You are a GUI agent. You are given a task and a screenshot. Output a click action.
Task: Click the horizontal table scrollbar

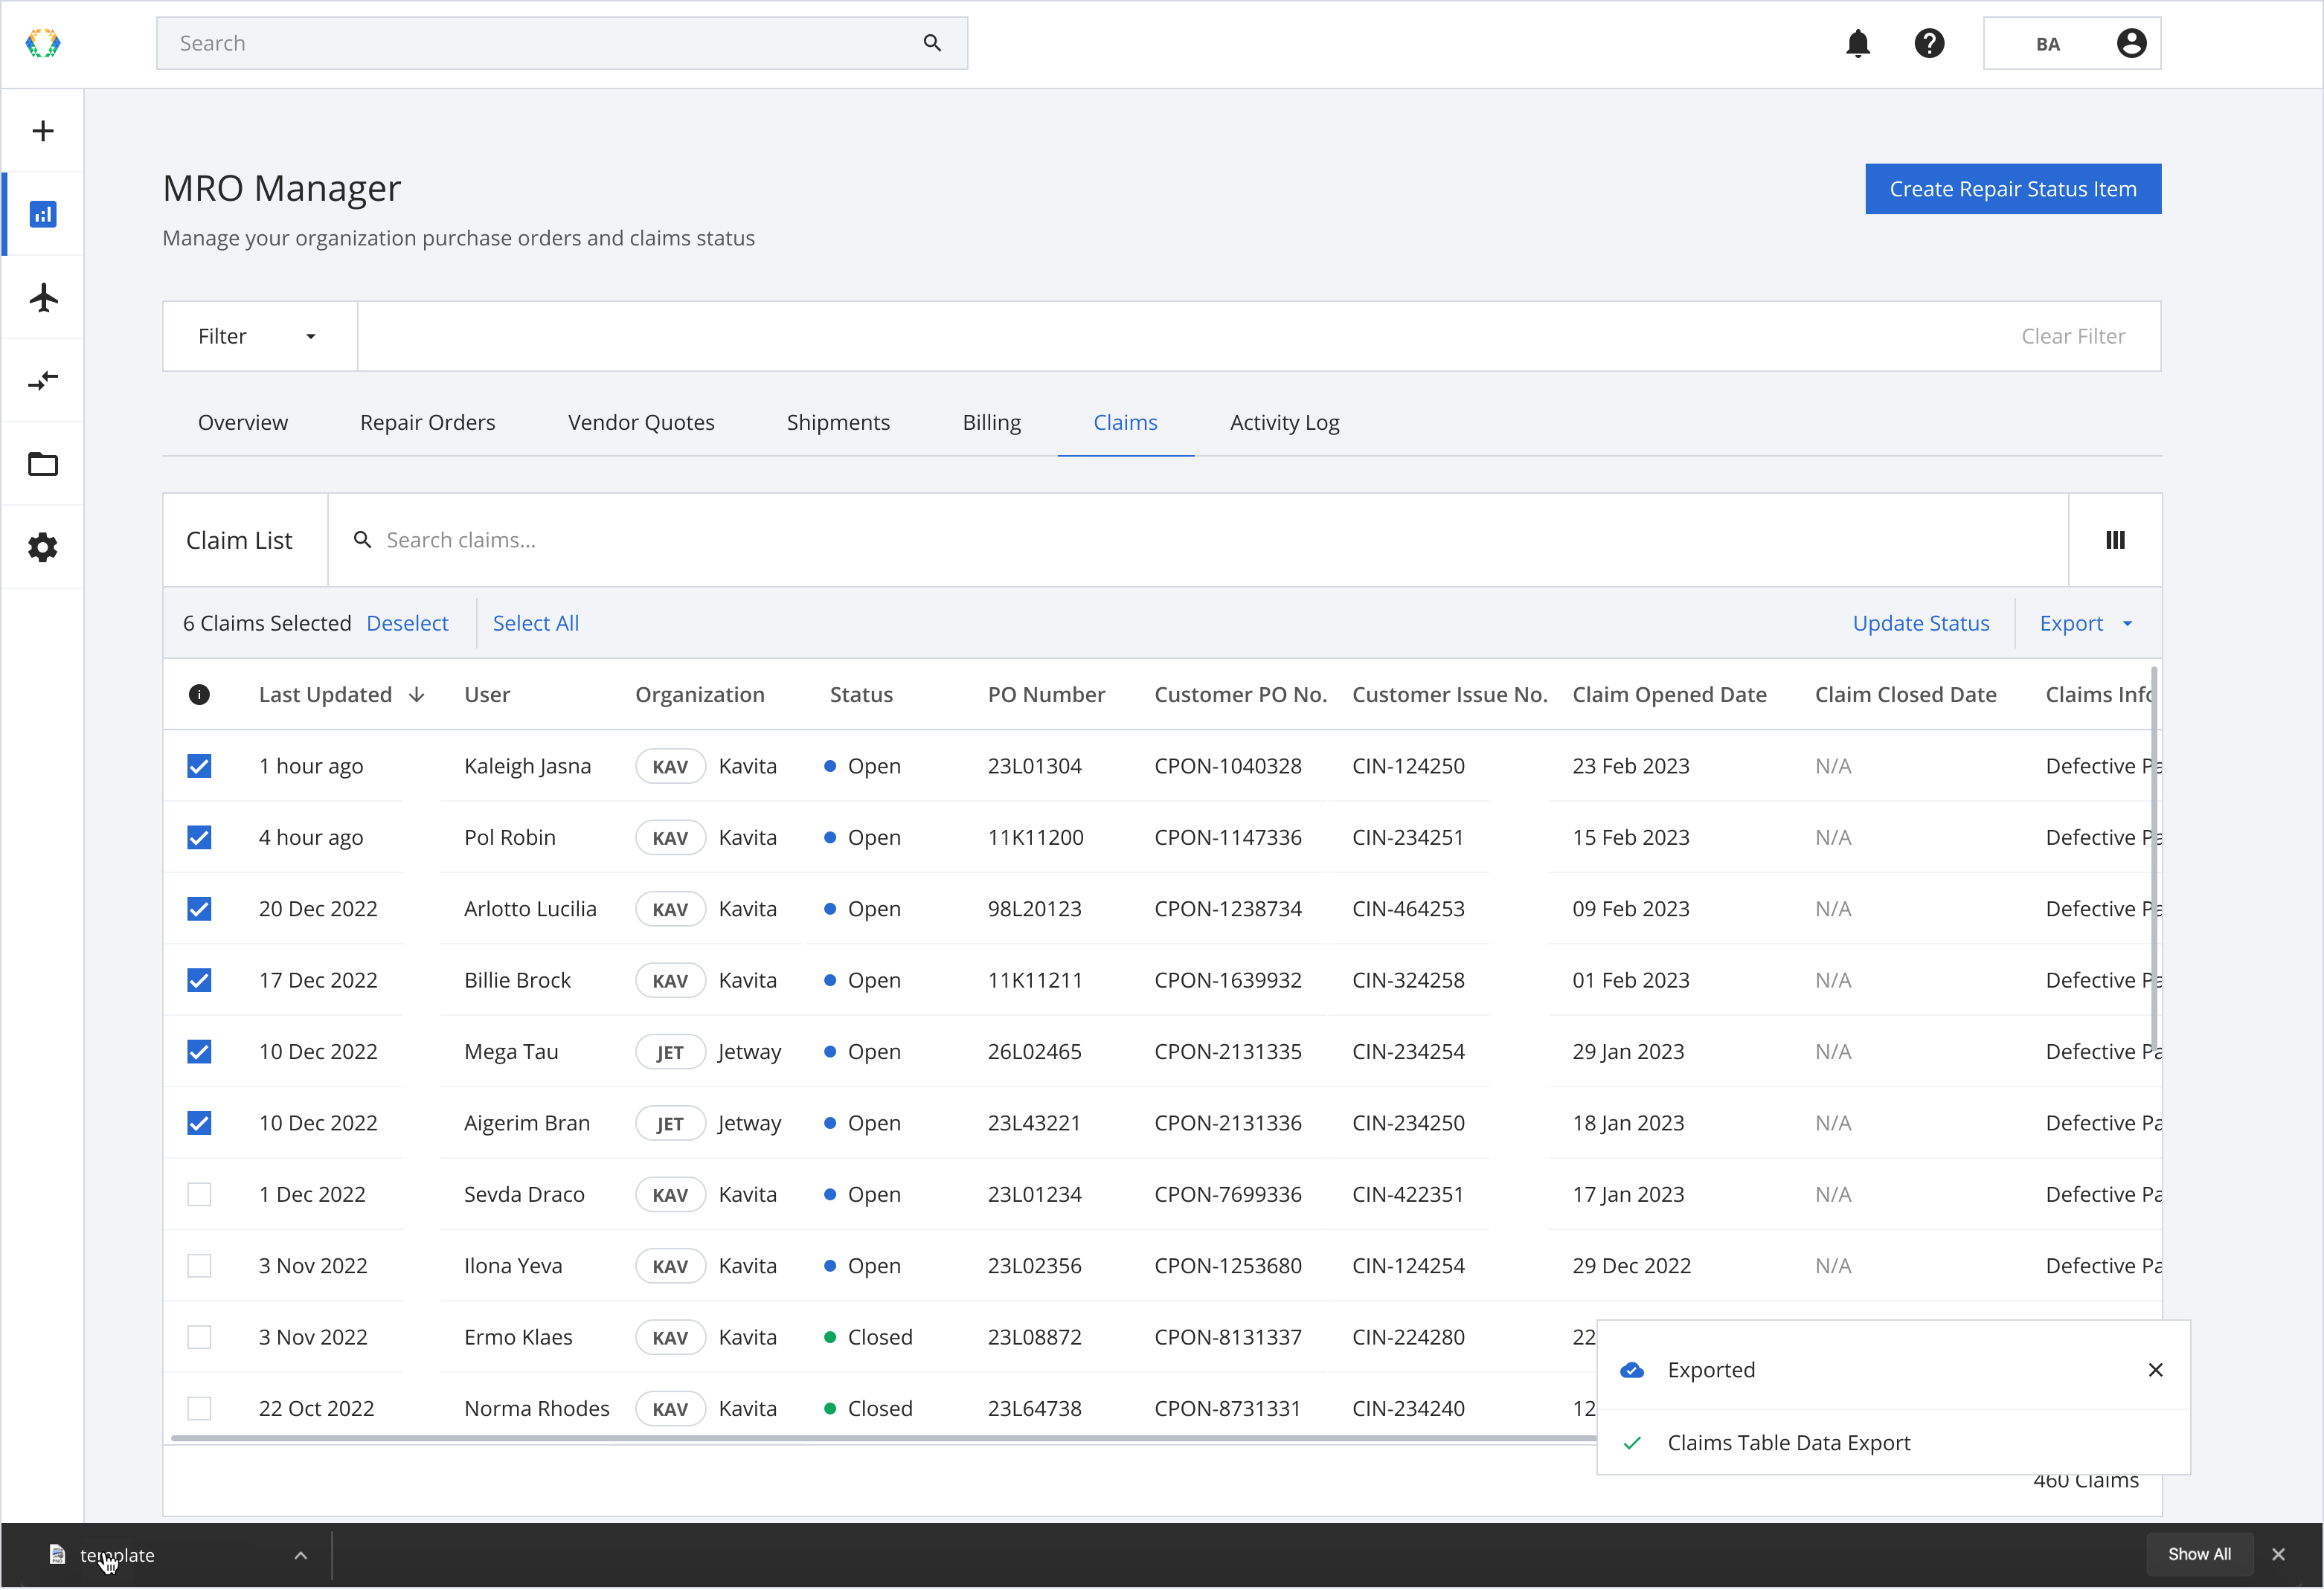[883, 1438]
